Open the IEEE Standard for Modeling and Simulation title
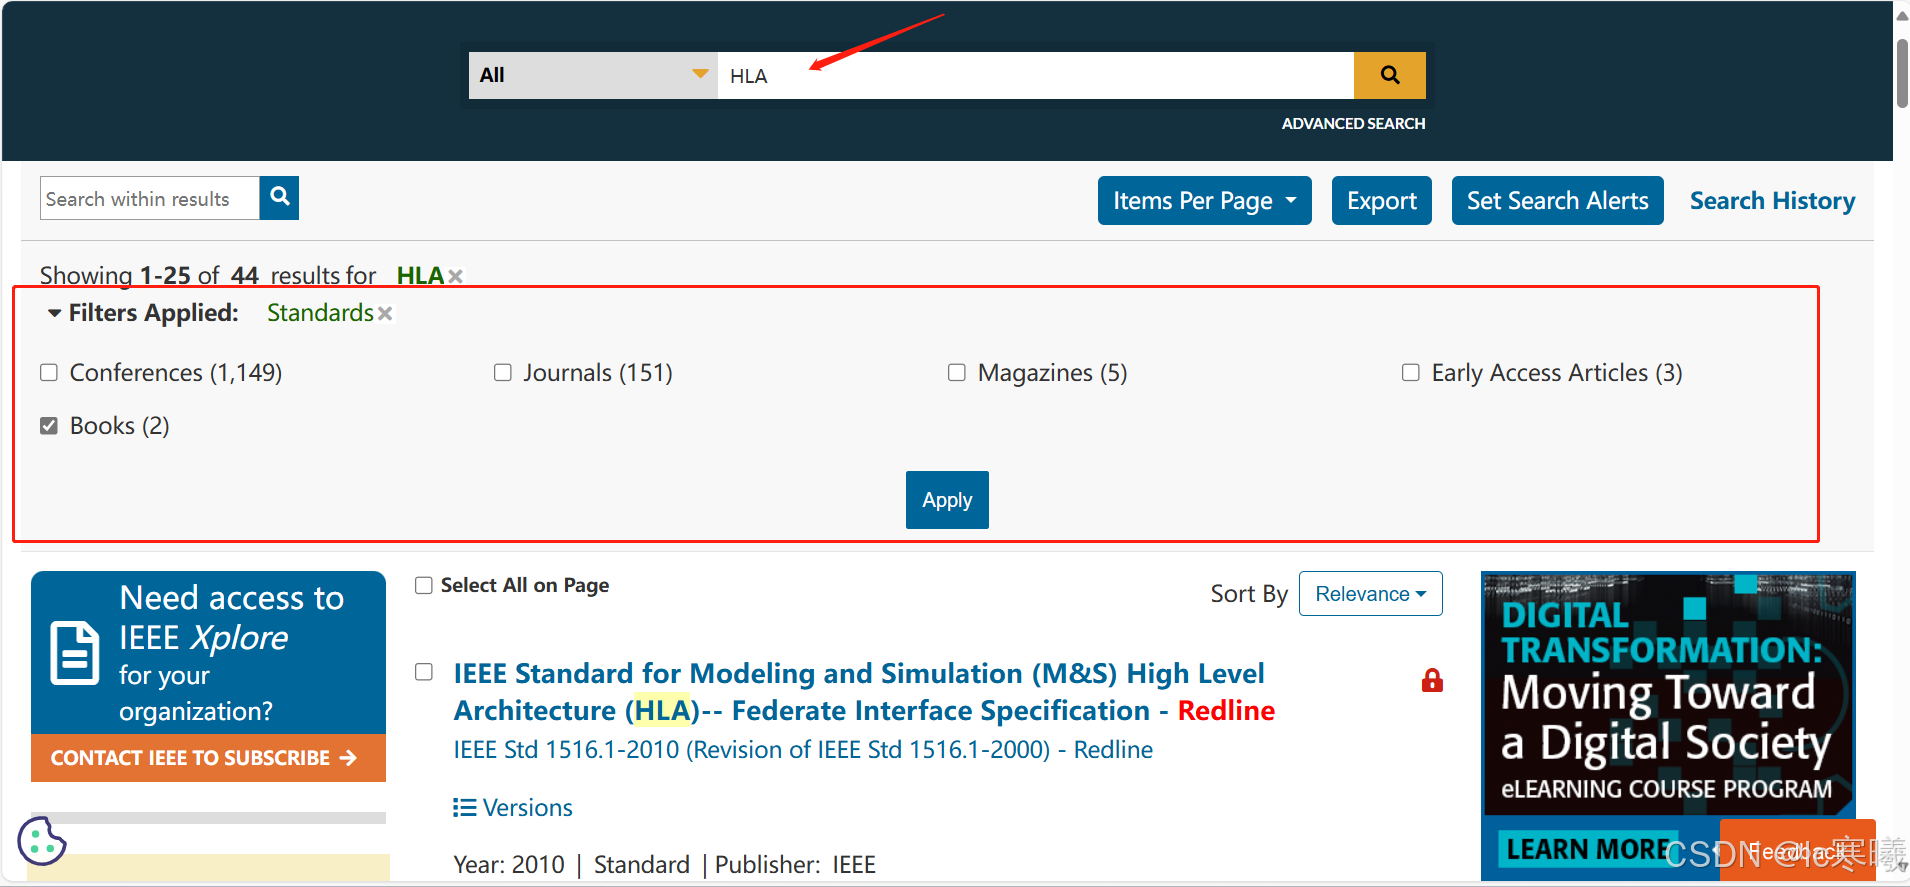Viewport: 1910px width, 887px height. click(864, 692)
